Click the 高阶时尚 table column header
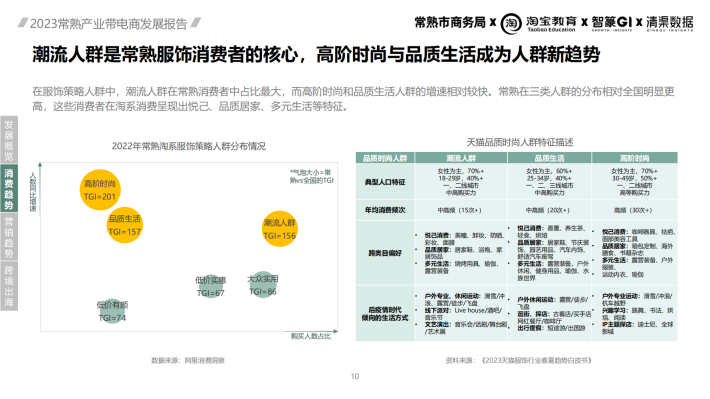The height and width of the screenshot is (399, 710). point(634,158)
